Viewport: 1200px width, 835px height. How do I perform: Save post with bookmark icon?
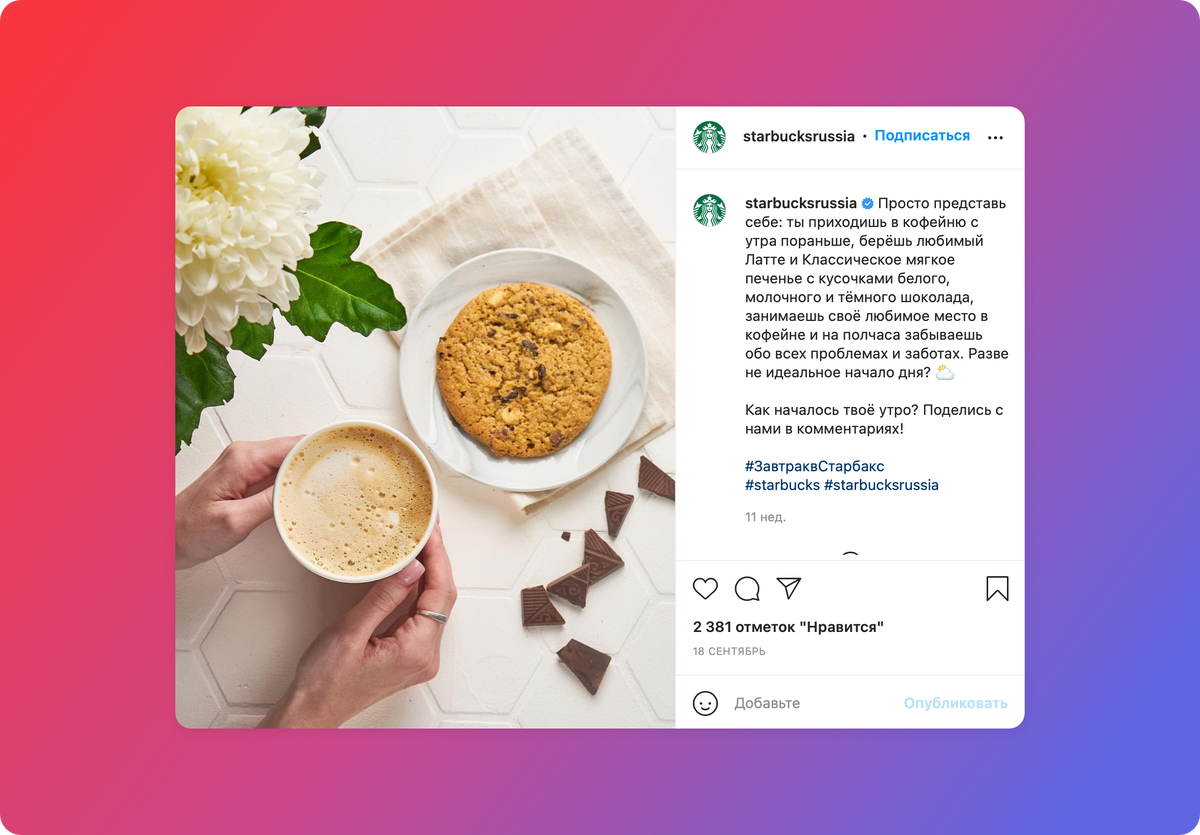pos(997,588)
